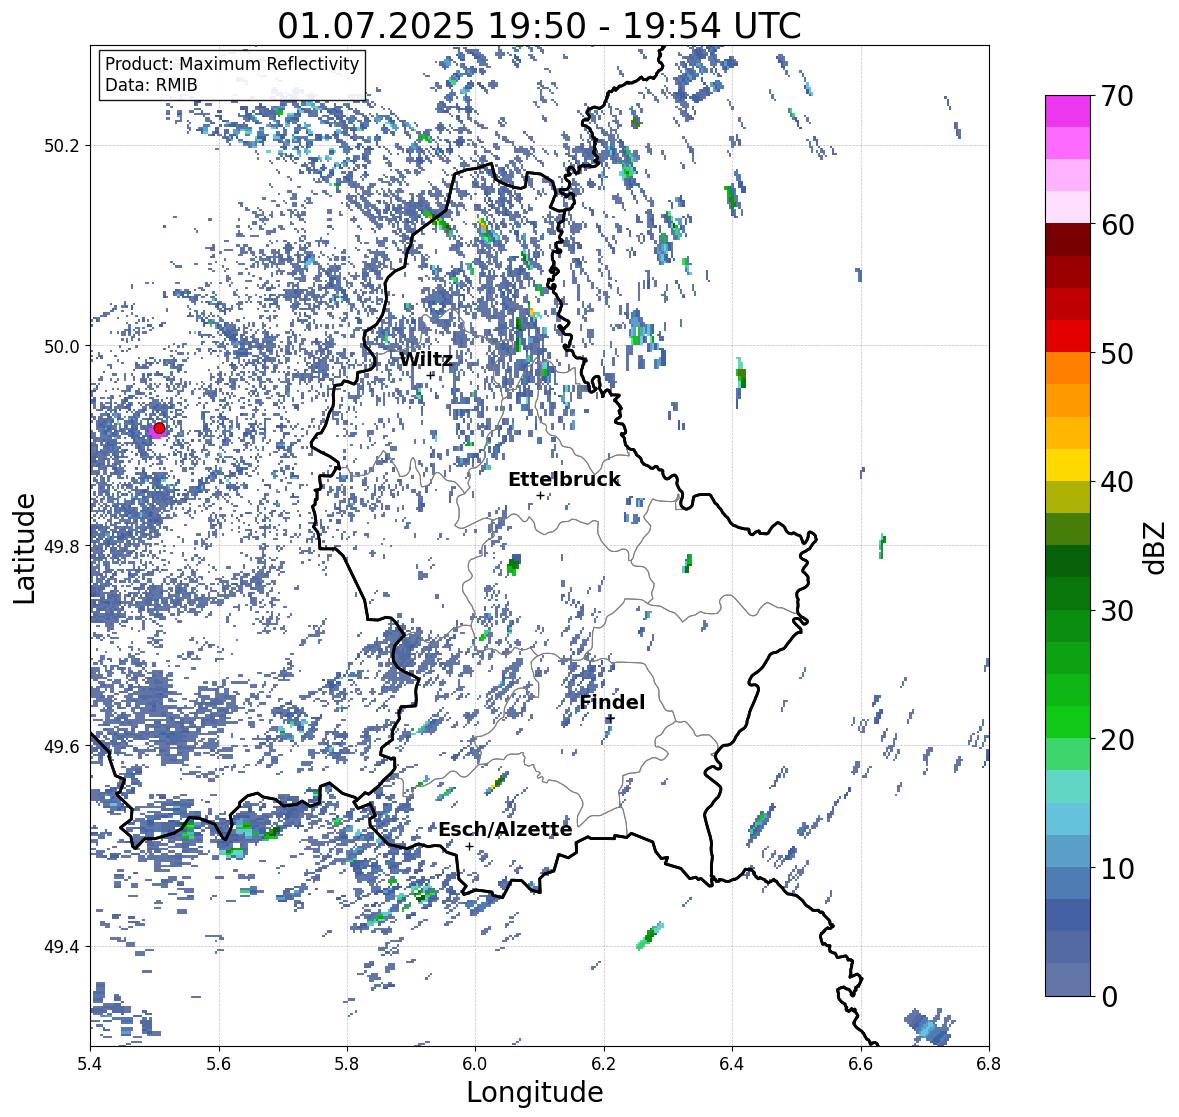
Task: Click the Esch/Alzette city label
Action: (505, 829)
